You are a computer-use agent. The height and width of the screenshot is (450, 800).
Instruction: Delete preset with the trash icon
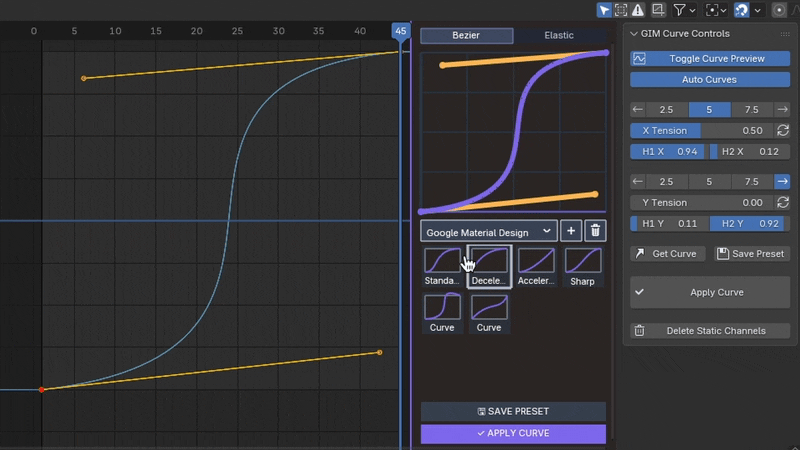click(595, 231)
